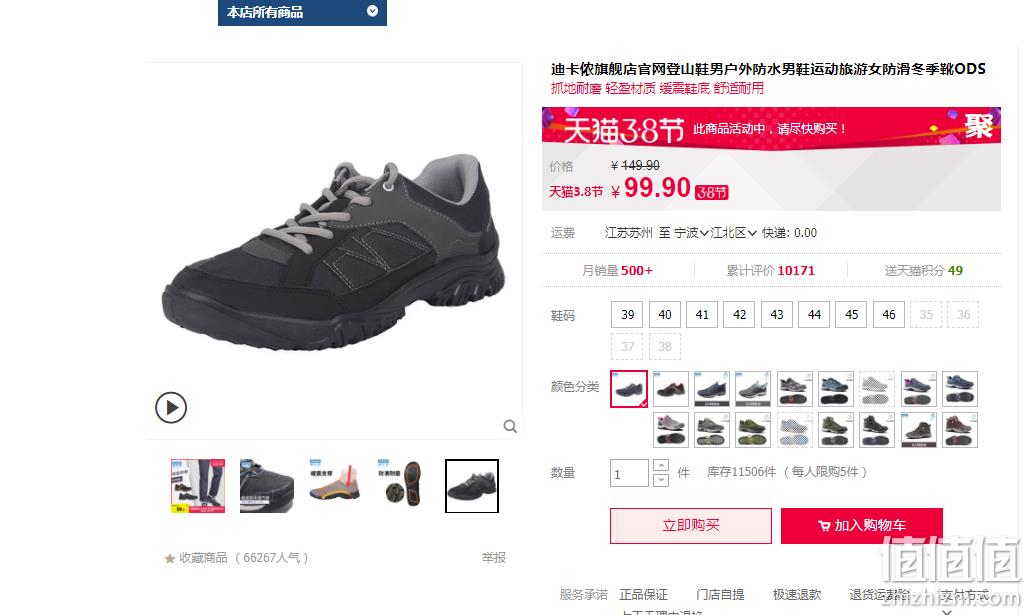1030x615 pixels.
Task: Click the cart icon on 加入购物车
Action: point(824,526)
